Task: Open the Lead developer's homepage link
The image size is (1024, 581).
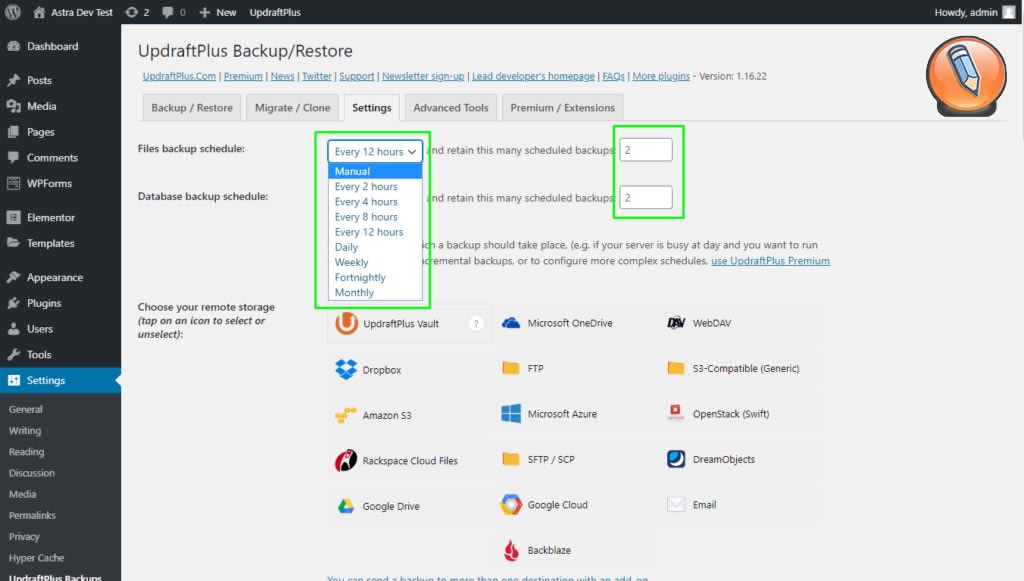Action: coord(534,76)
